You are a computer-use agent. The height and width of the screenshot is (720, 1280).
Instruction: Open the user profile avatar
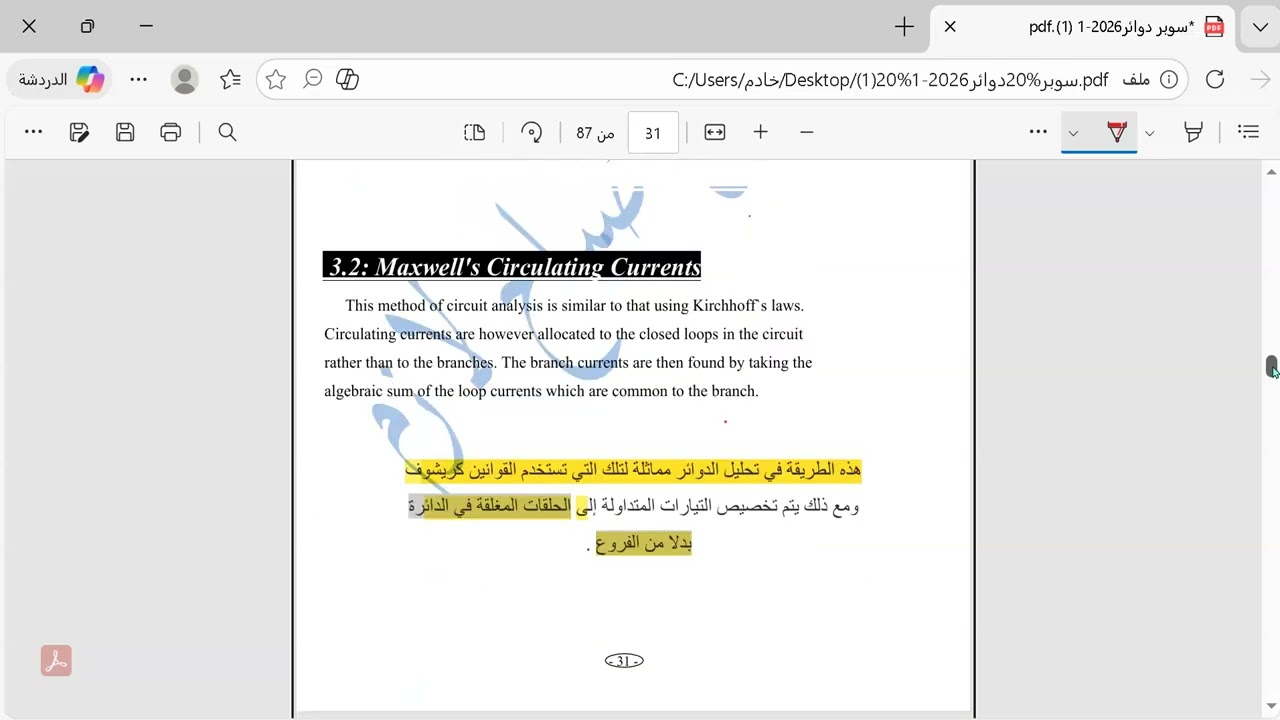185,79
